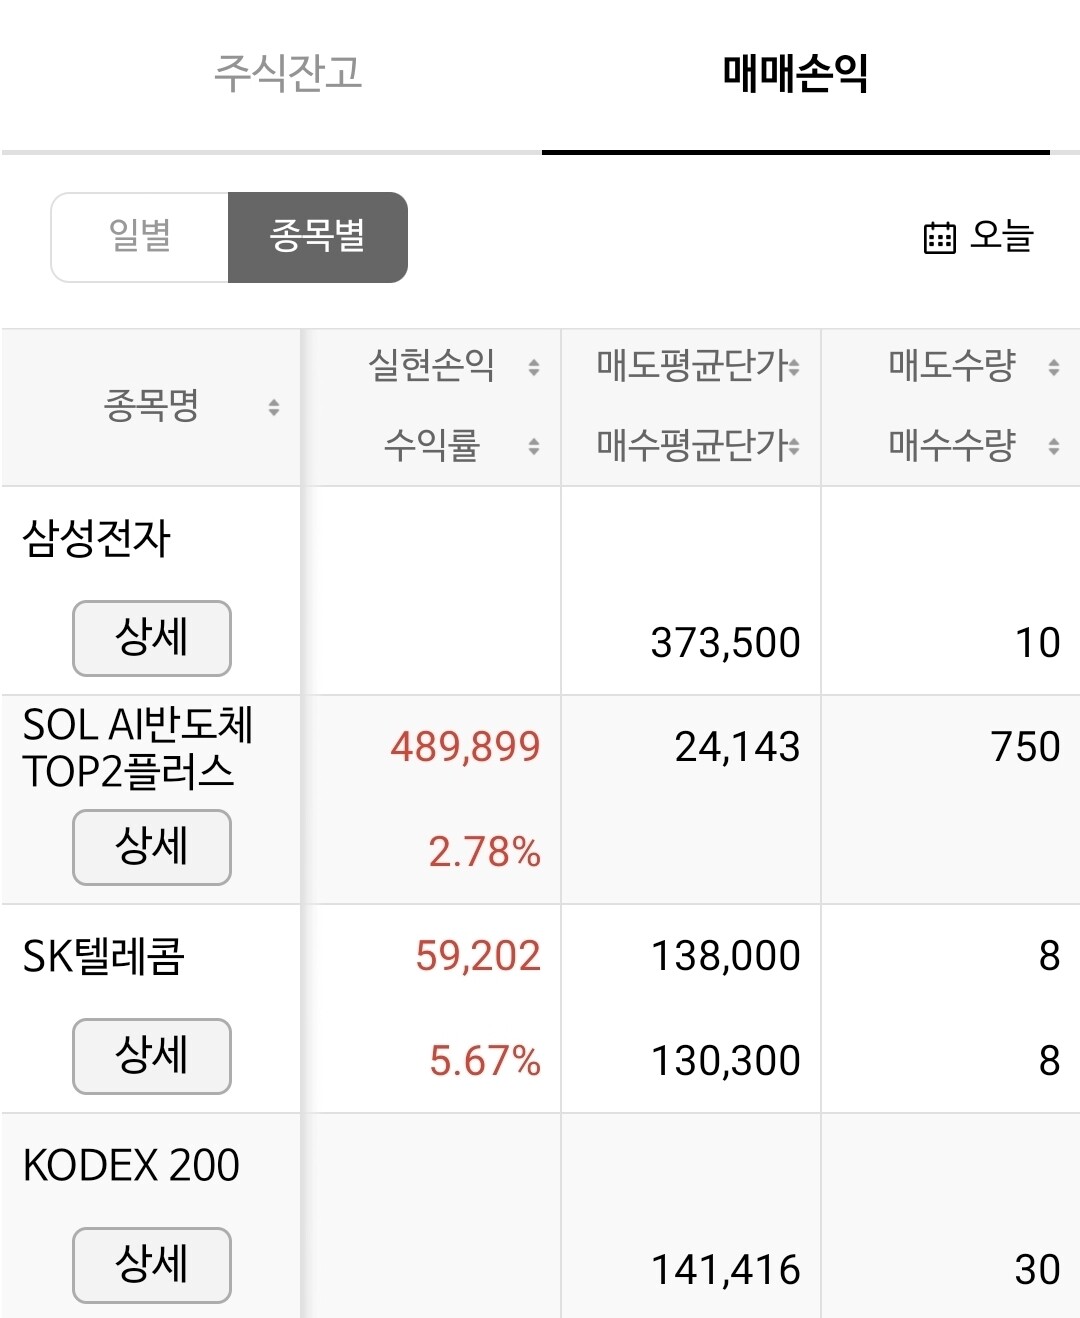The width and height of the screenshot is (1080, 1318).
Task: Click the KODEX 200 stock name
Action: click(131, 1165)
